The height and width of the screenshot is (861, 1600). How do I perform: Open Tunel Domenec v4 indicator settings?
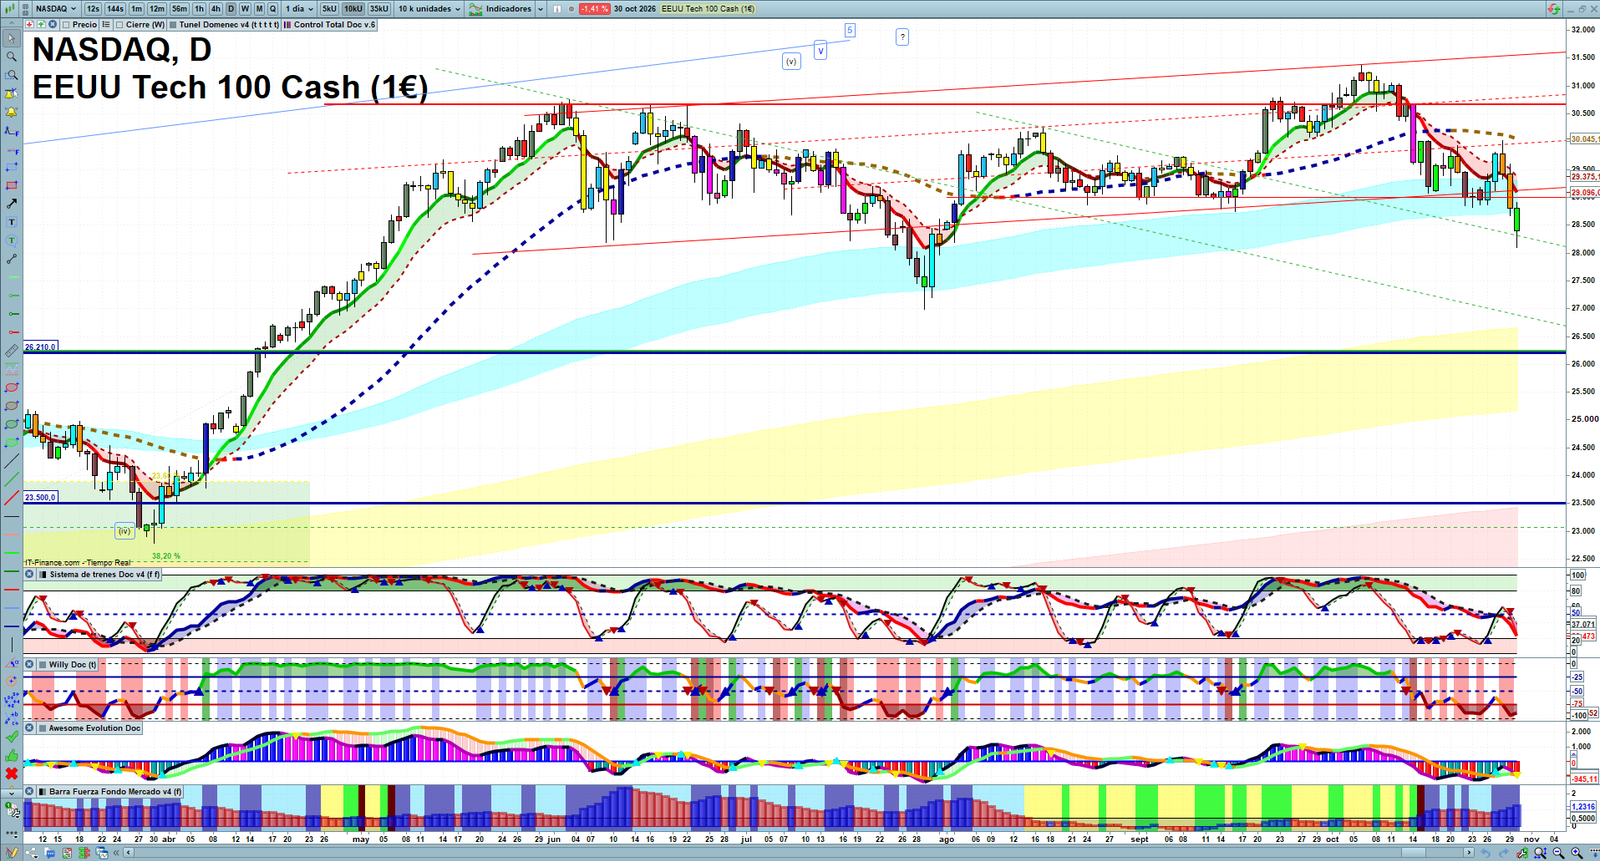coord(225,24)
